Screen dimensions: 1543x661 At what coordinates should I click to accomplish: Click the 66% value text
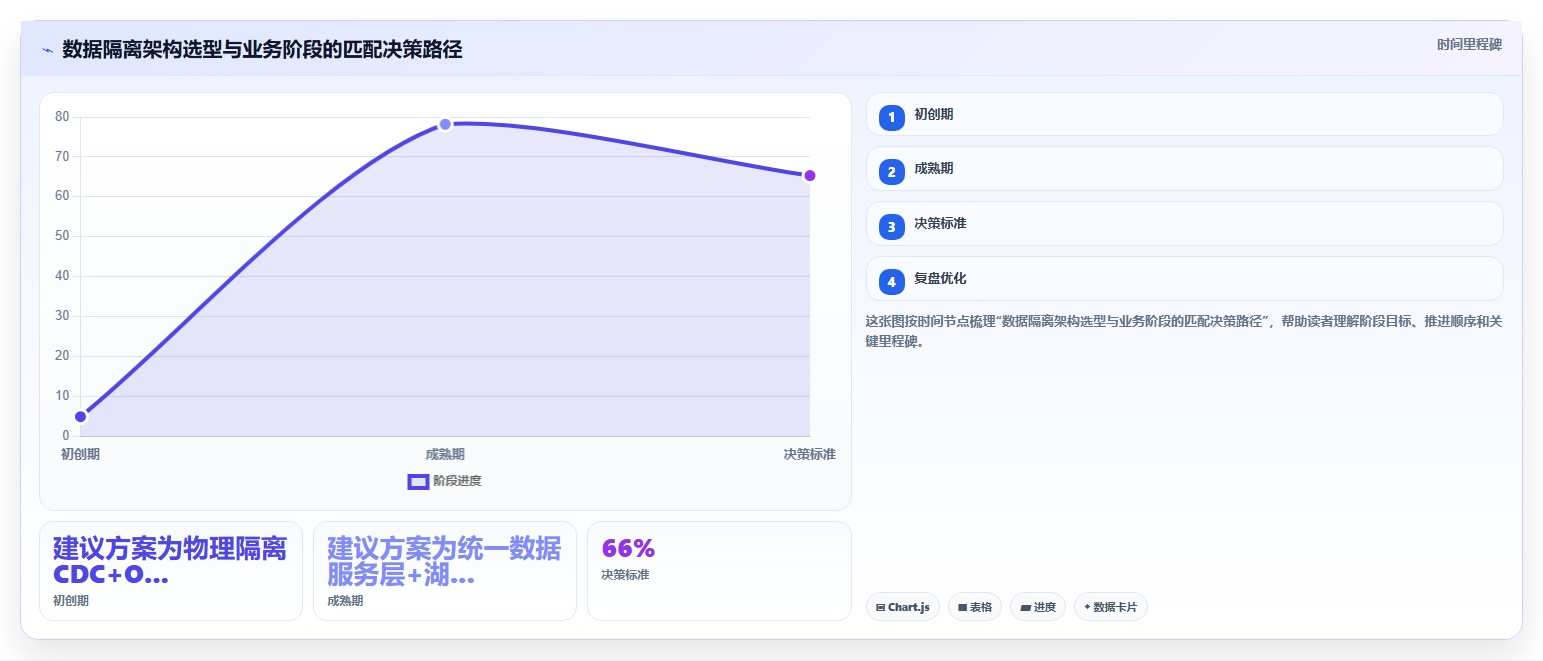coord(628,548)
